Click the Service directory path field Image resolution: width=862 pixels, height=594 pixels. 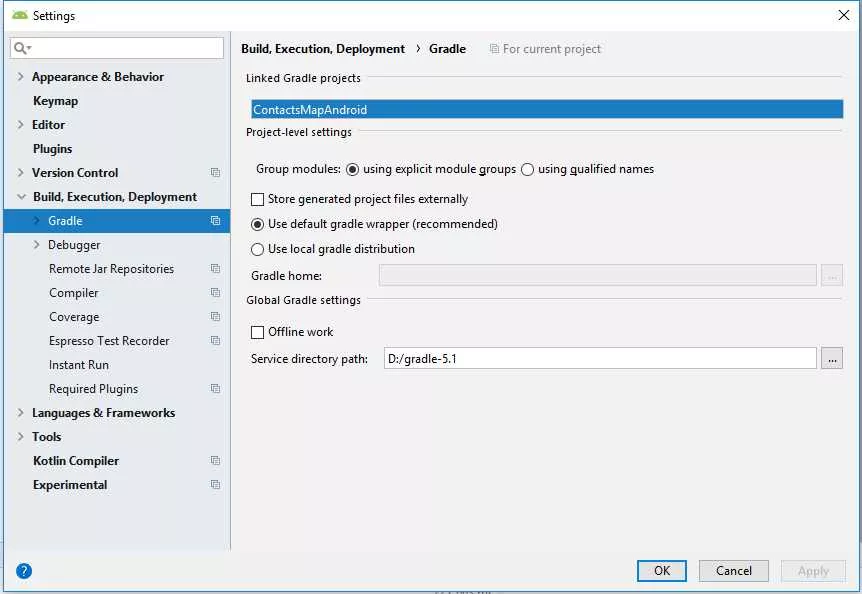pyautogui.click(x=600, y=359)
